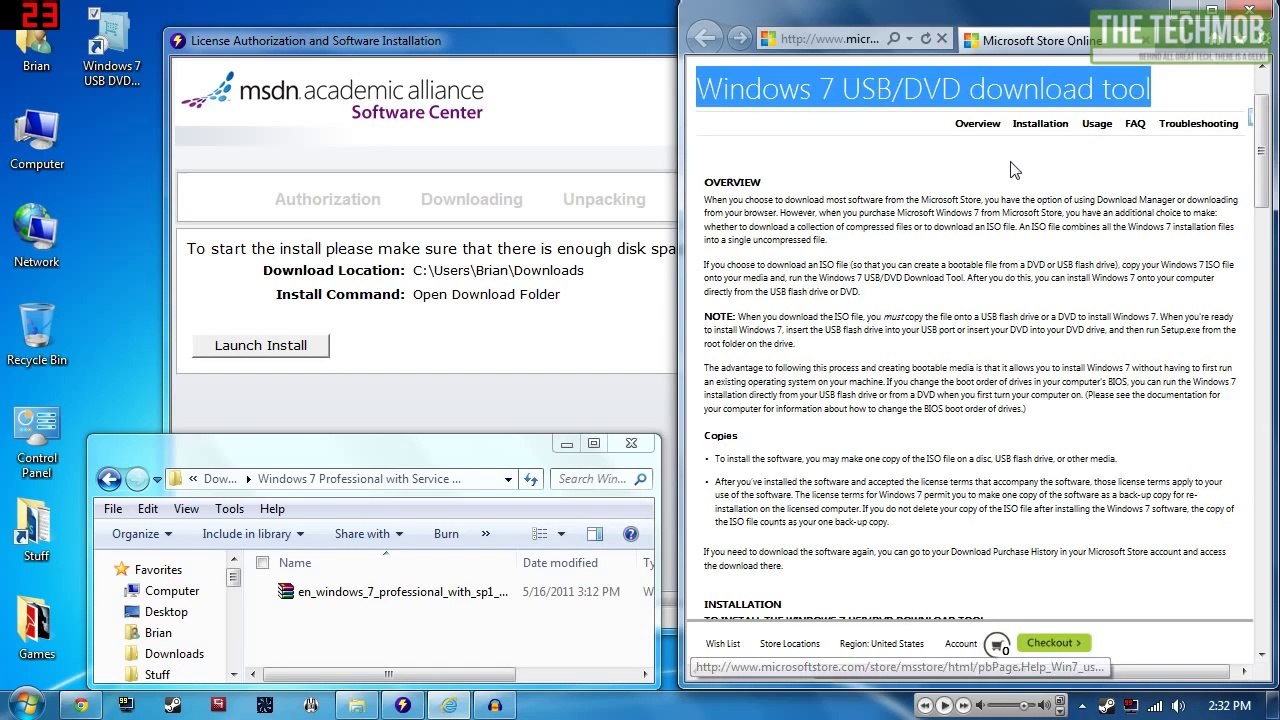Open the Share with dropdown
The image size is (1280, 720).
pos(369,534)
